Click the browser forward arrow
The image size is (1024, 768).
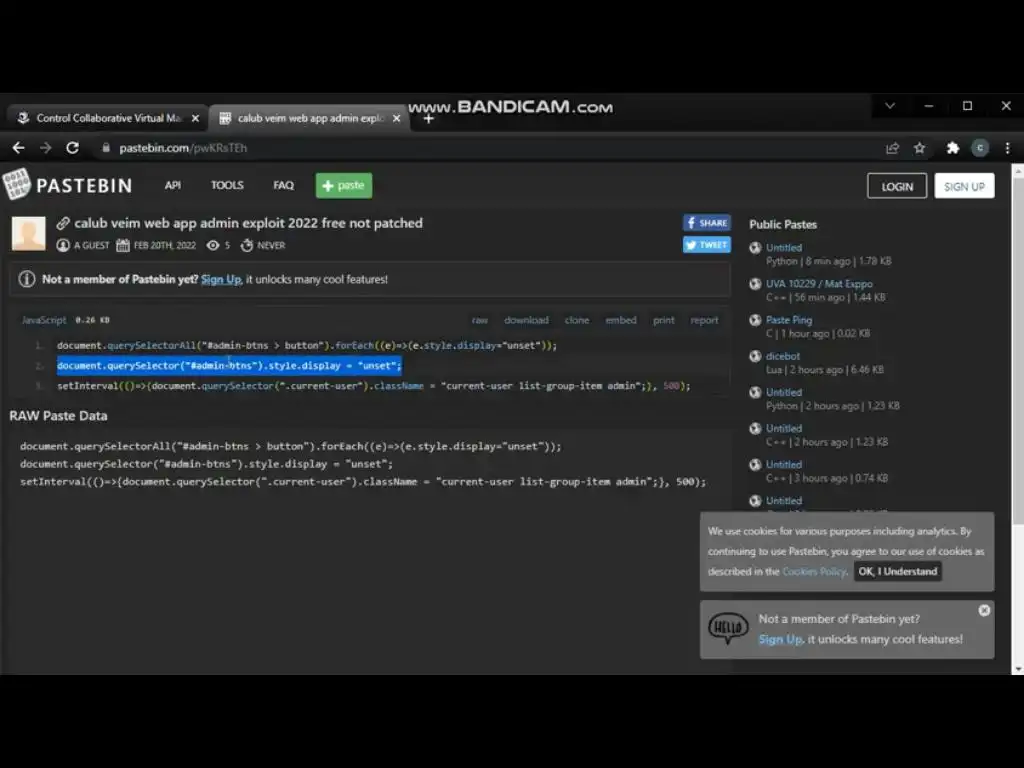[x=45, y=148]
